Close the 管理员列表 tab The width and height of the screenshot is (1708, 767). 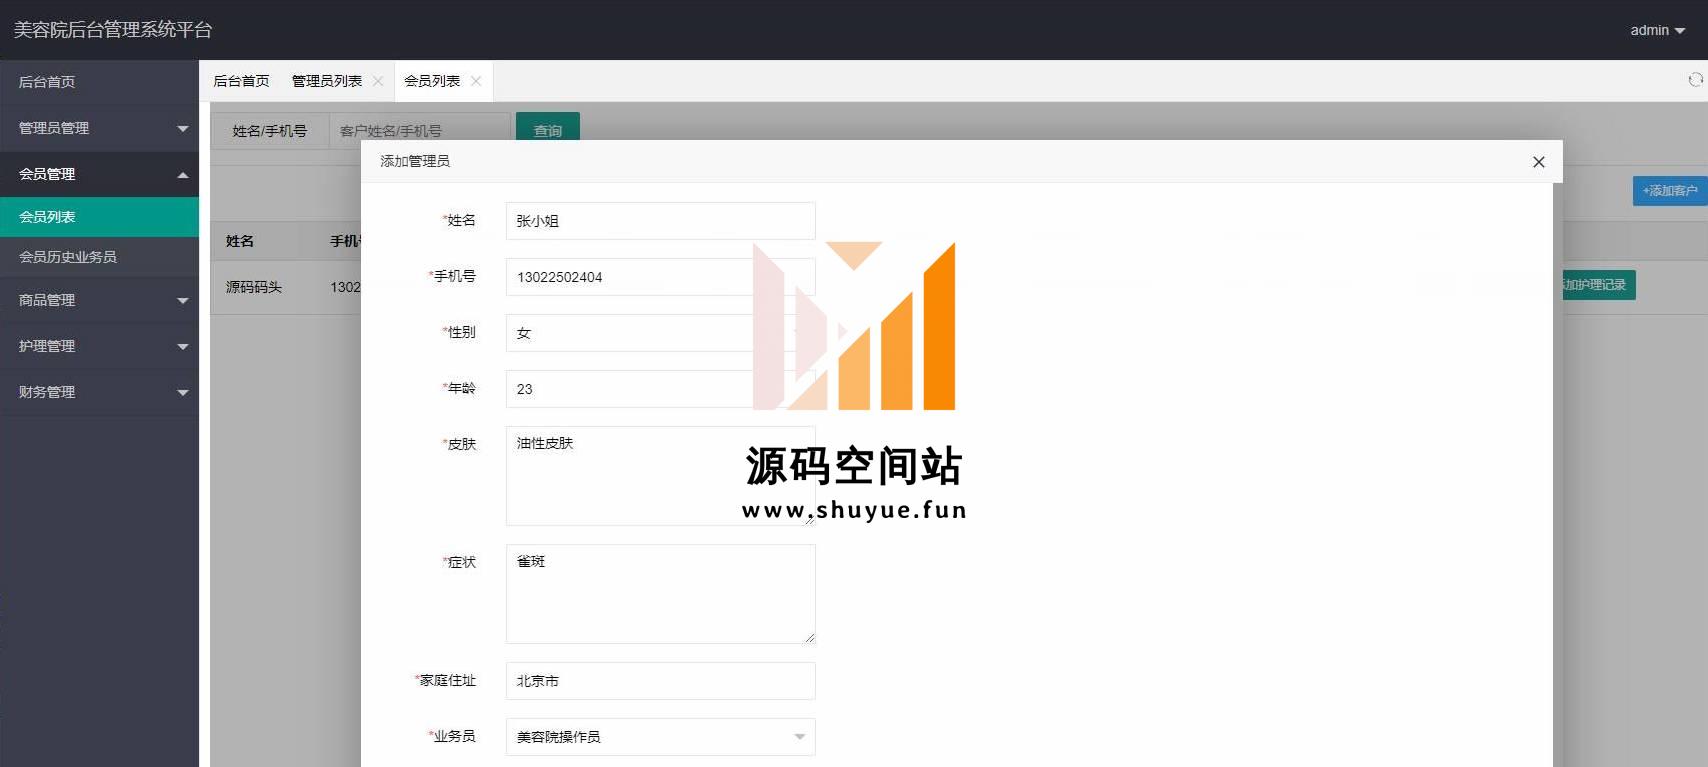pyautogui.click(x=378, y=81)
